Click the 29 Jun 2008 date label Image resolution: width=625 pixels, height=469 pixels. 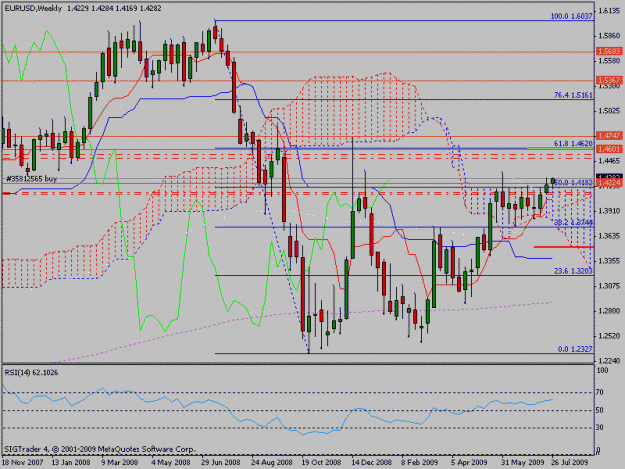(220, 462)
